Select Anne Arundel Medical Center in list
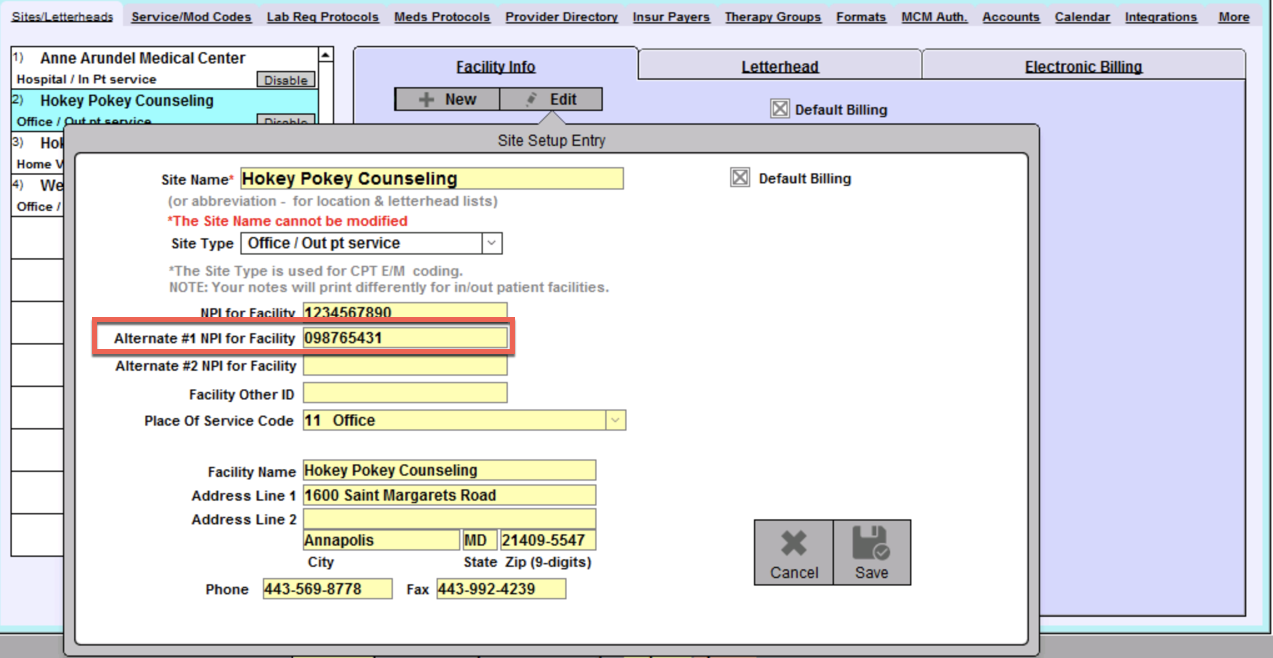 [142, 59]
